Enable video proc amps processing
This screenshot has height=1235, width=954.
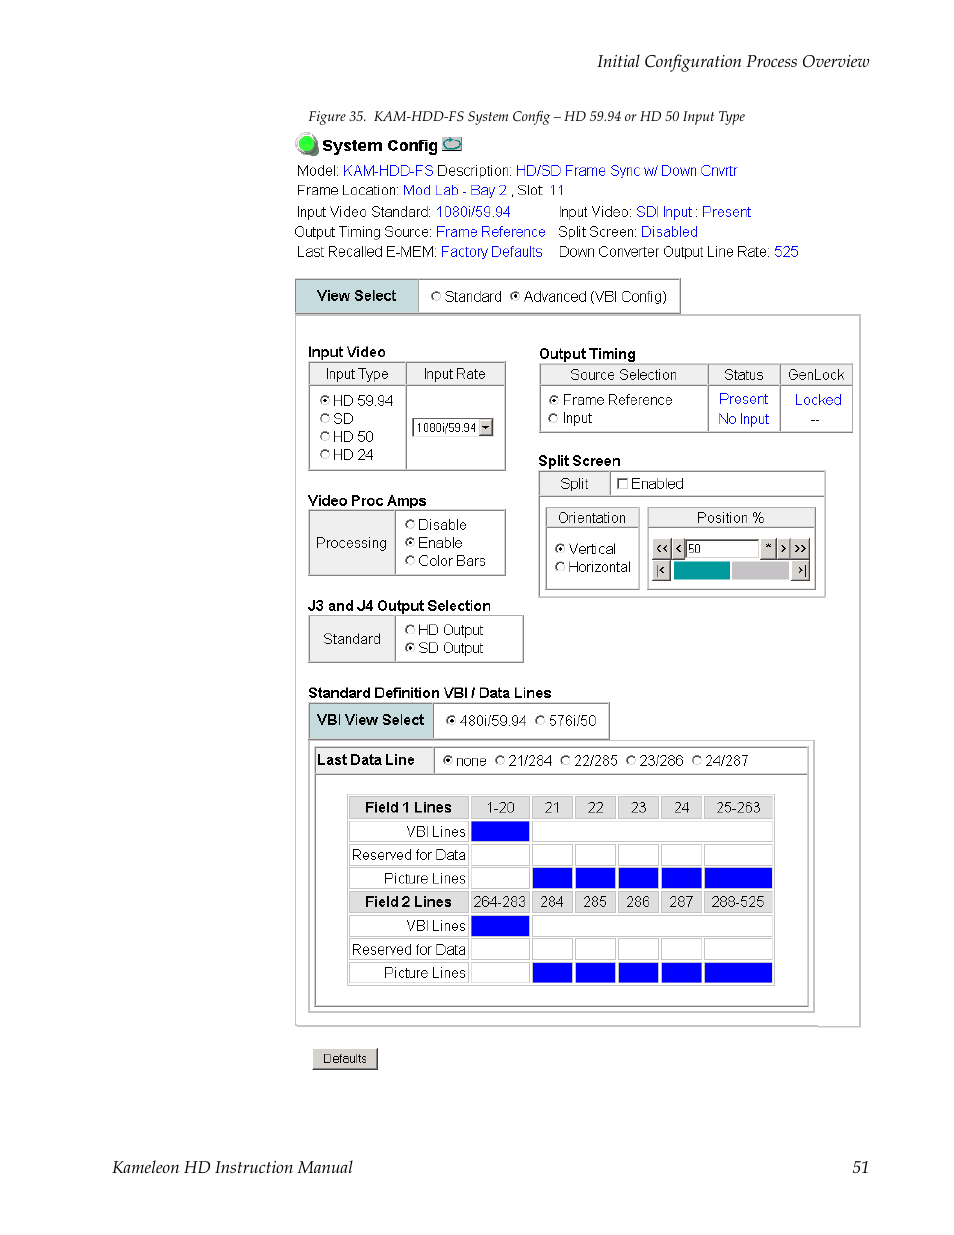[410, 542]
